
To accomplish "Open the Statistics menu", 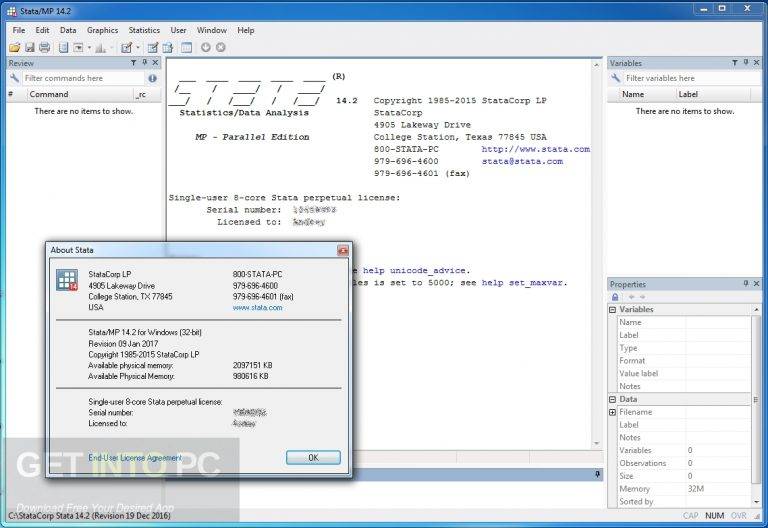I will [144, 30].
